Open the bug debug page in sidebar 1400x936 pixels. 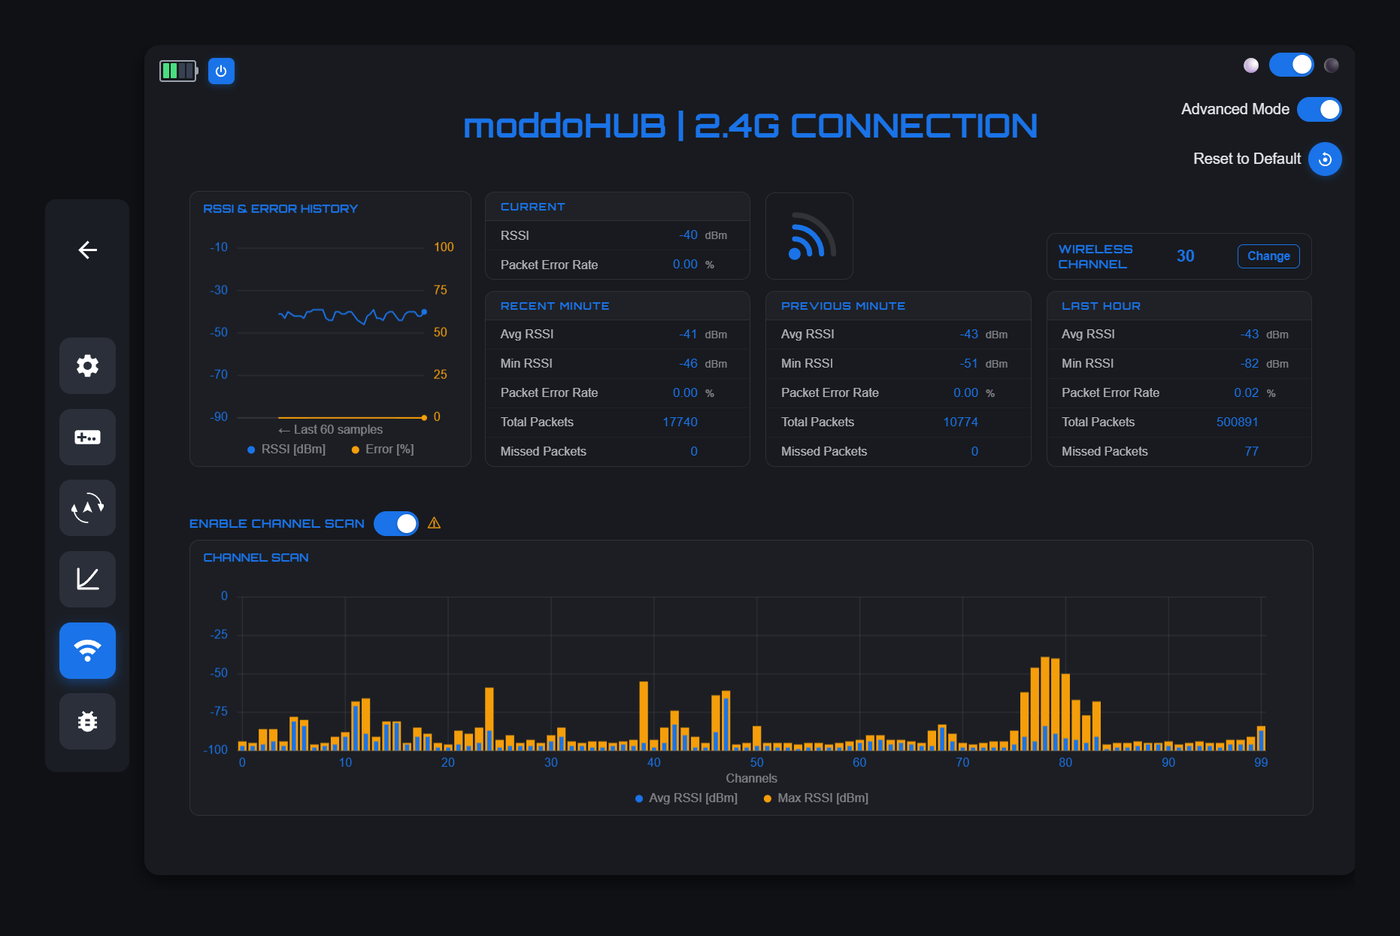pyautogui.click(x=87, y=721)
